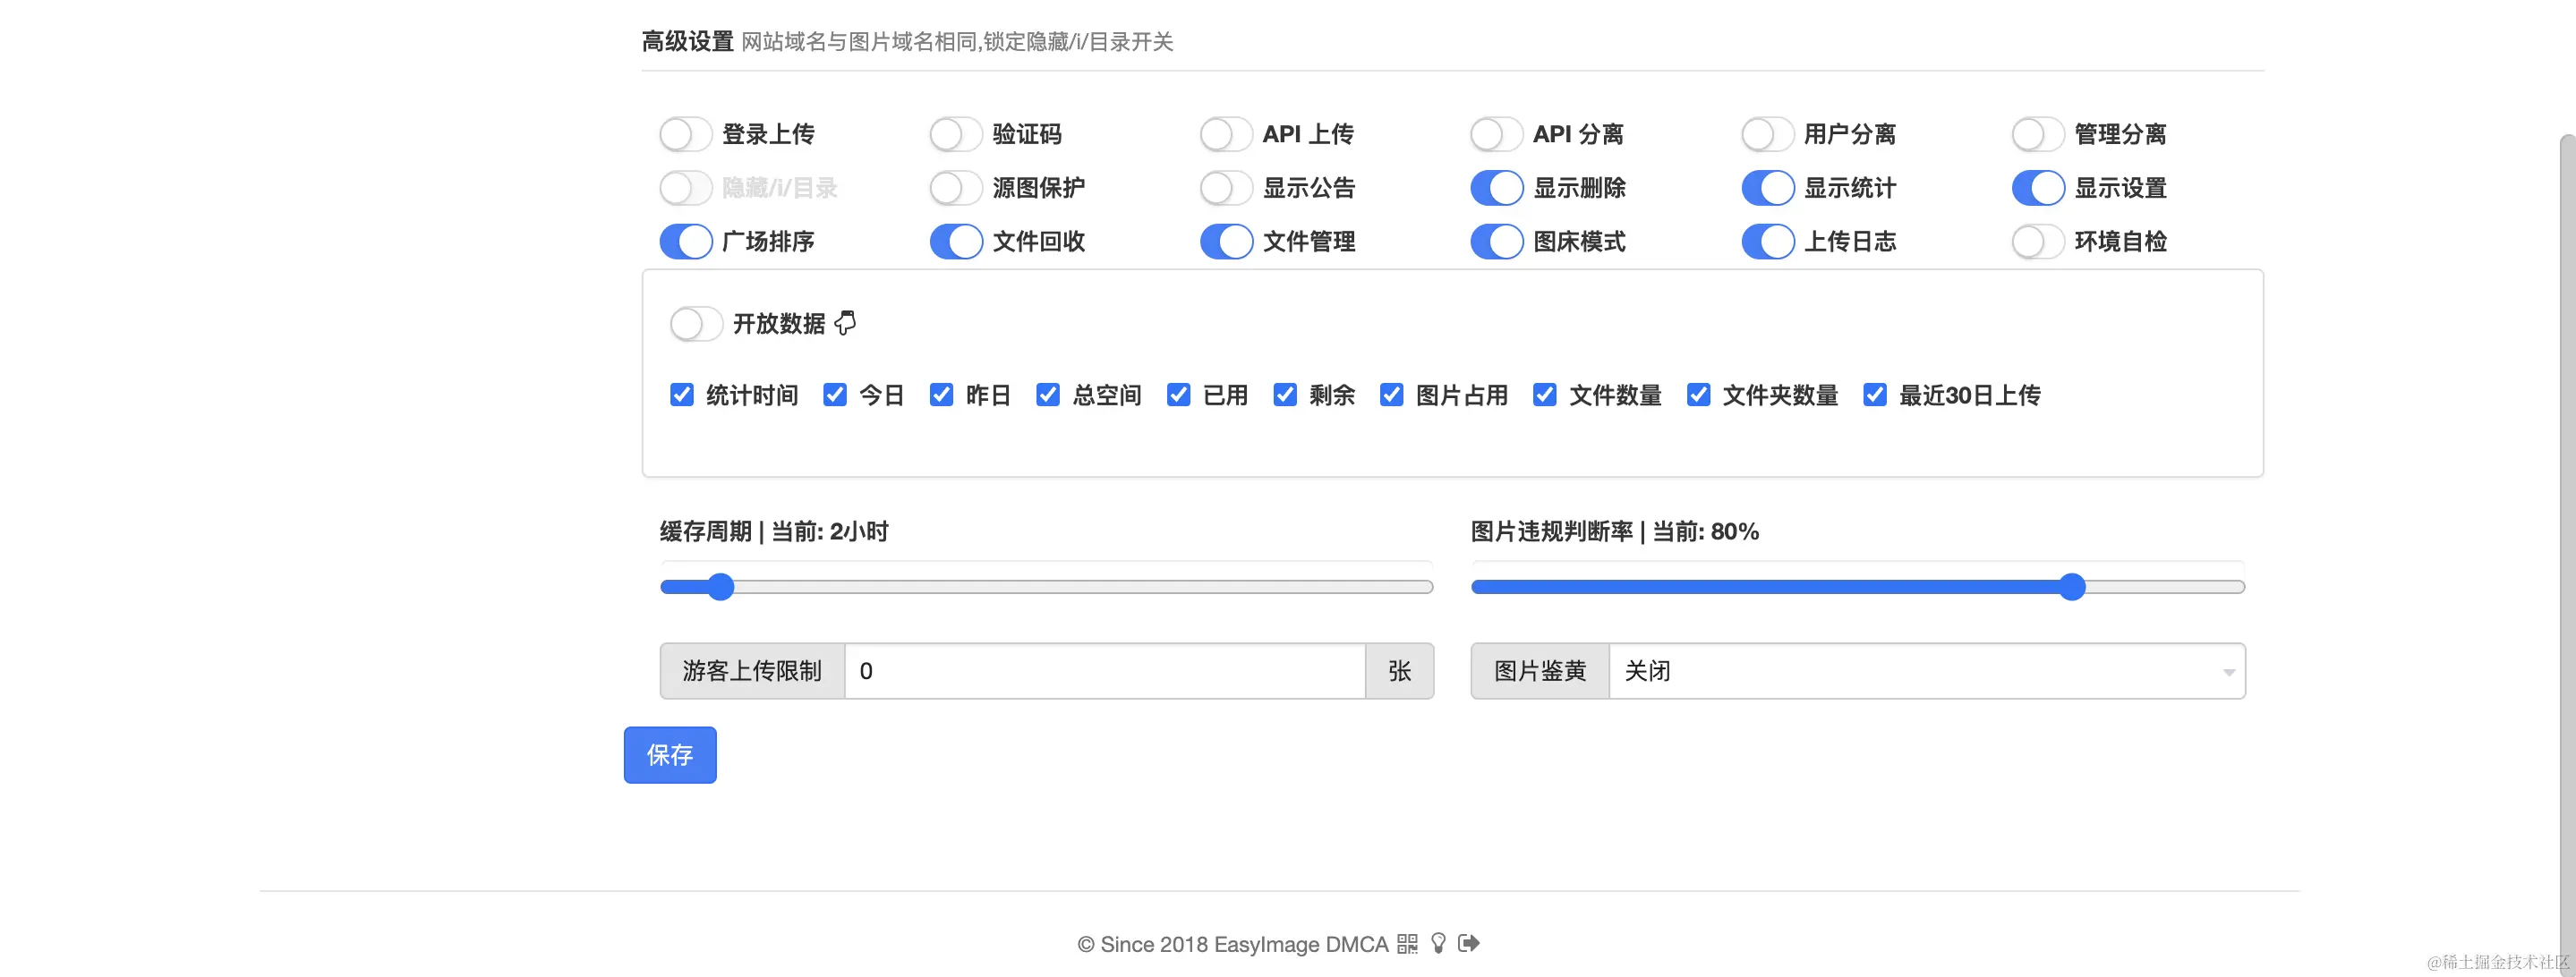The image size is (2576, 977).
Task: Uncheck the 图片占用 checkbox
Action: [1391, 395]
